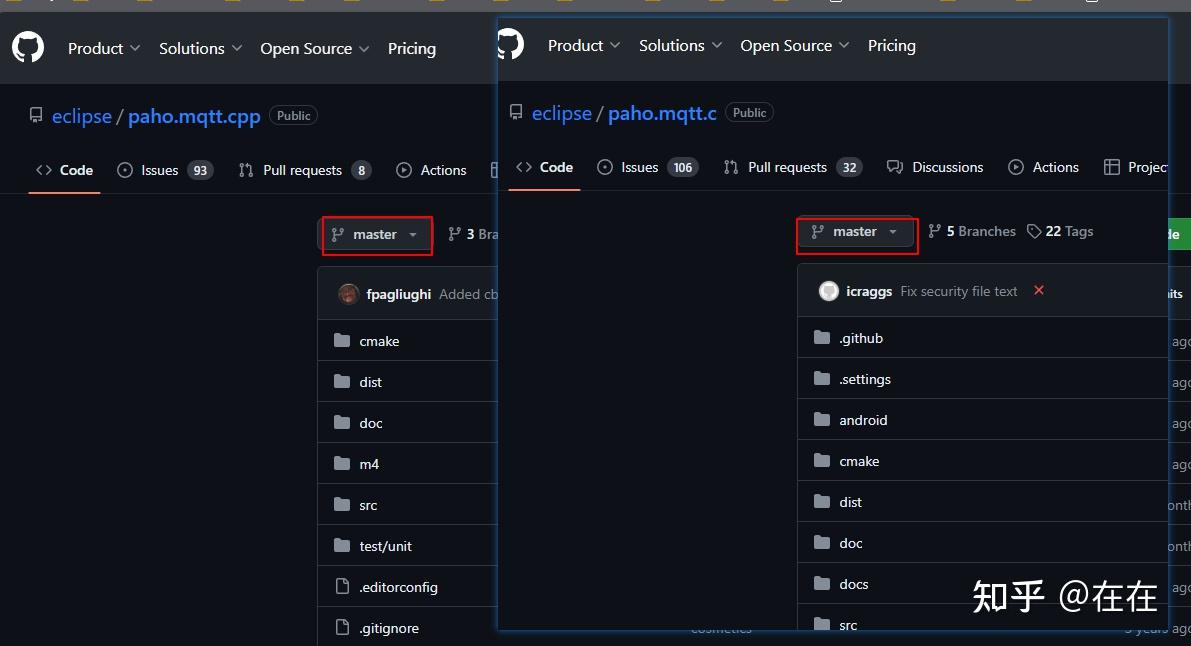Click the repo icon beside eclipse/paho.mqtt.c
Viewport: 1191px width, 646px height.
point(516,112)
